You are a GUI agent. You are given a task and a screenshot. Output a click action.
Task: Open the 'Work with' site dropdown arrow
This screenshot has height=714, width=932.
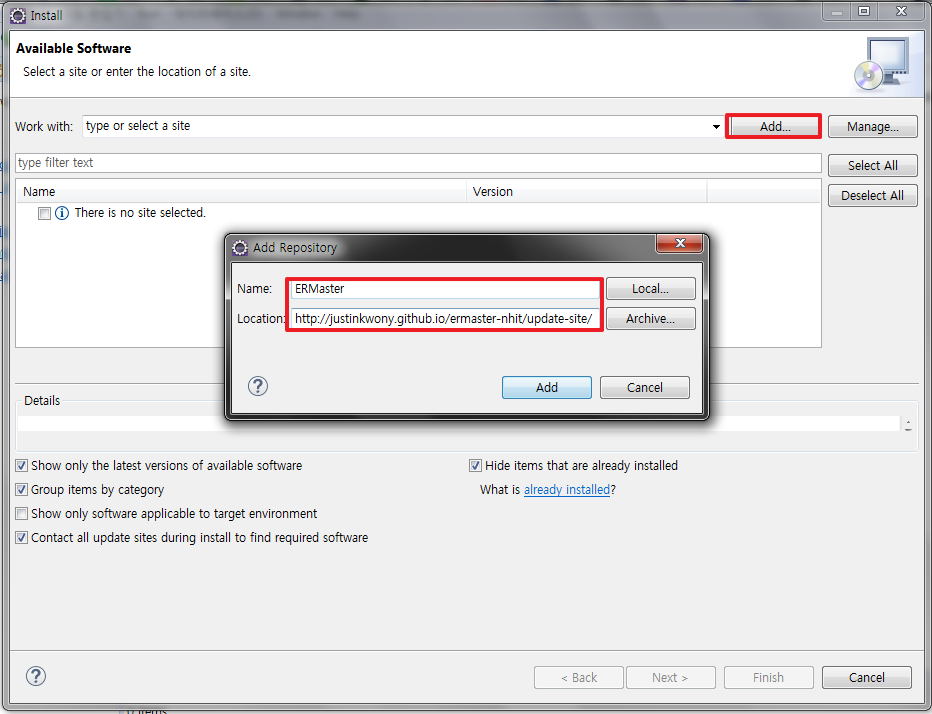tap(716, 127)
